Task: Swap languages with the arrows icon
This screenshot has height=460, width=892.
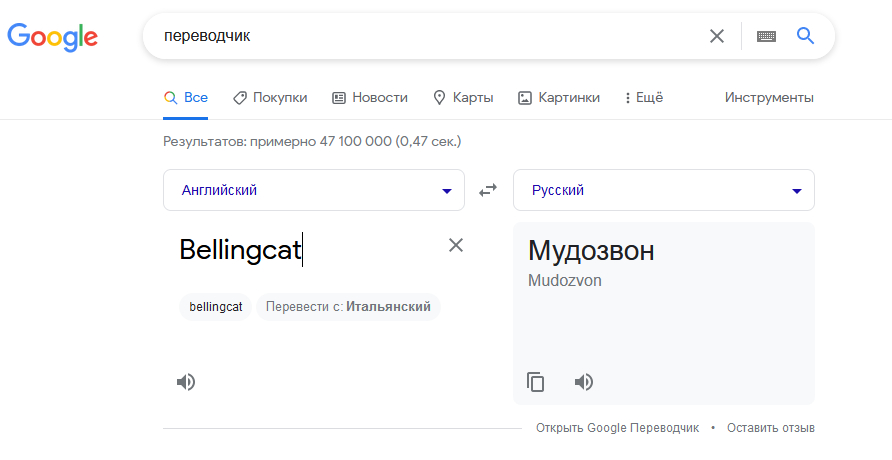Action: (x=488, y=190)
